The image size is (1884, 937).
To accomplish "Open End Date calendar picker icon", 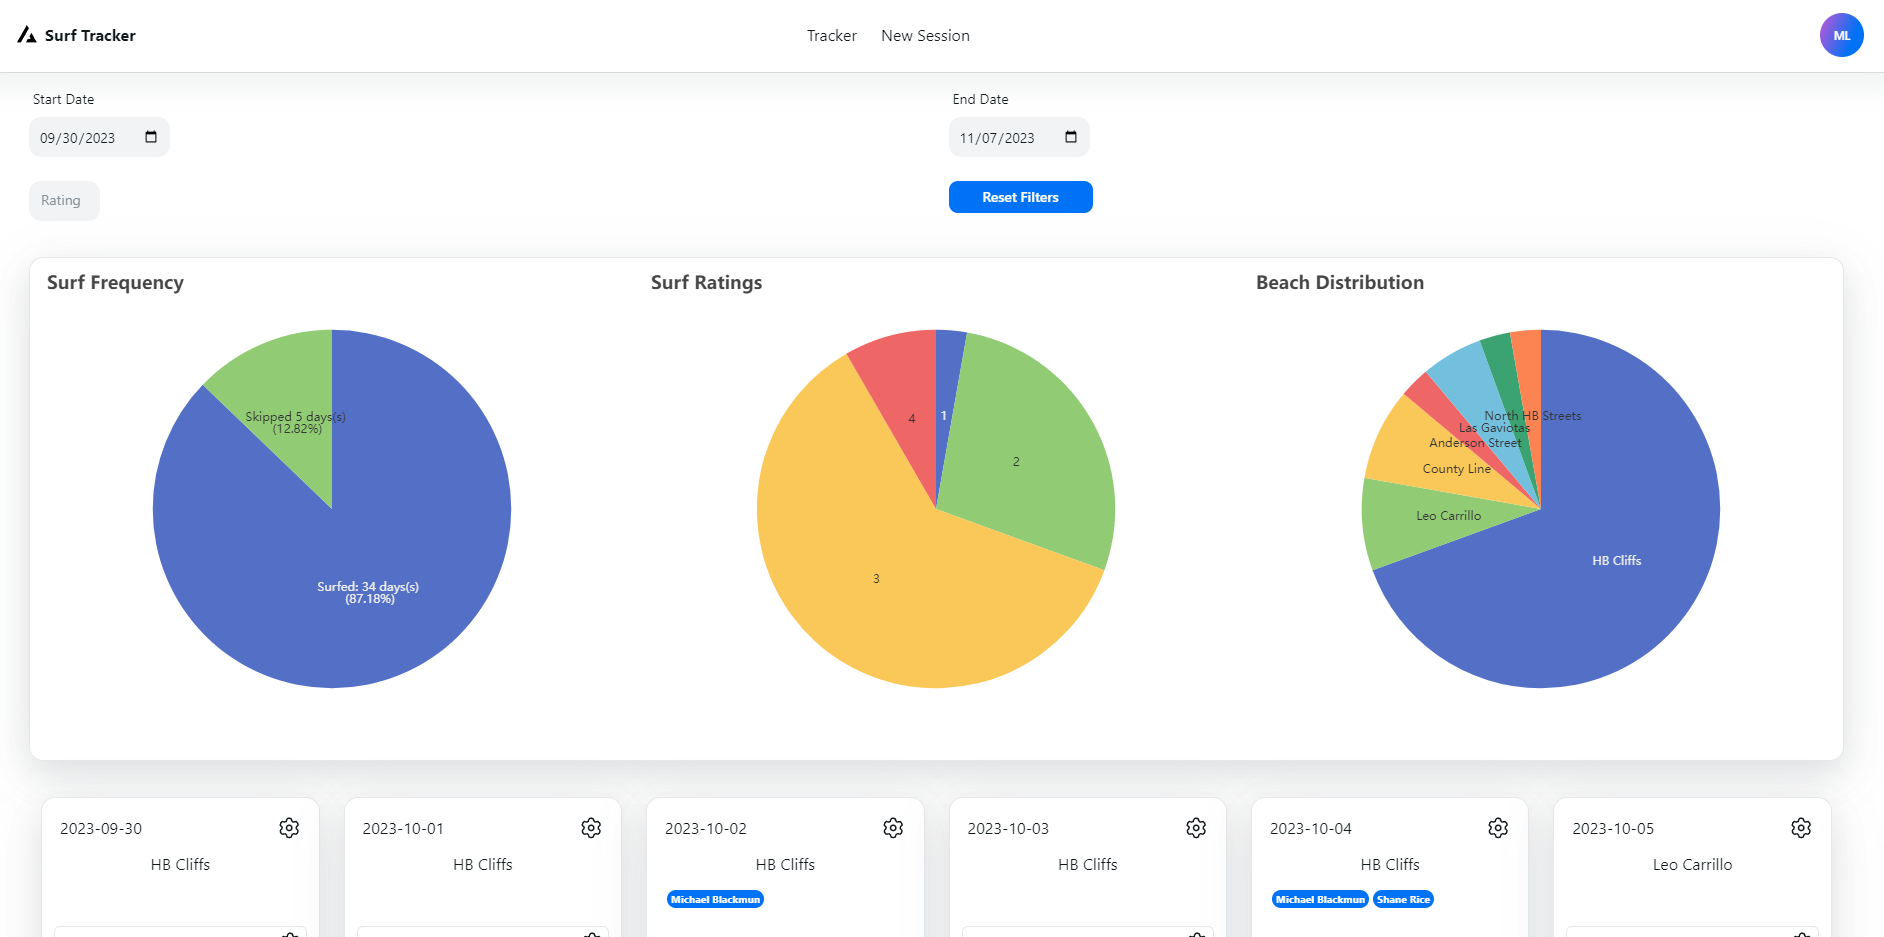I will pyautogui.click(x=1071, y=137).
